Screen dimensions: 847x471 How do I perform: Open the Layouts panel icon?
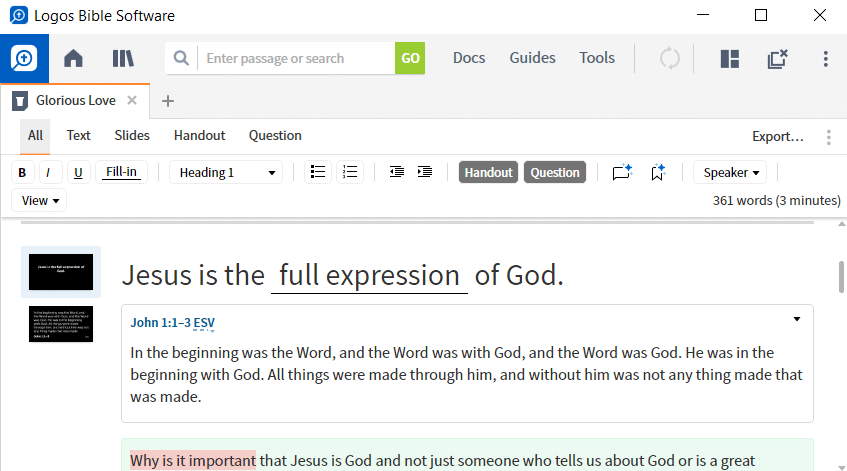(x=730, y=58)
